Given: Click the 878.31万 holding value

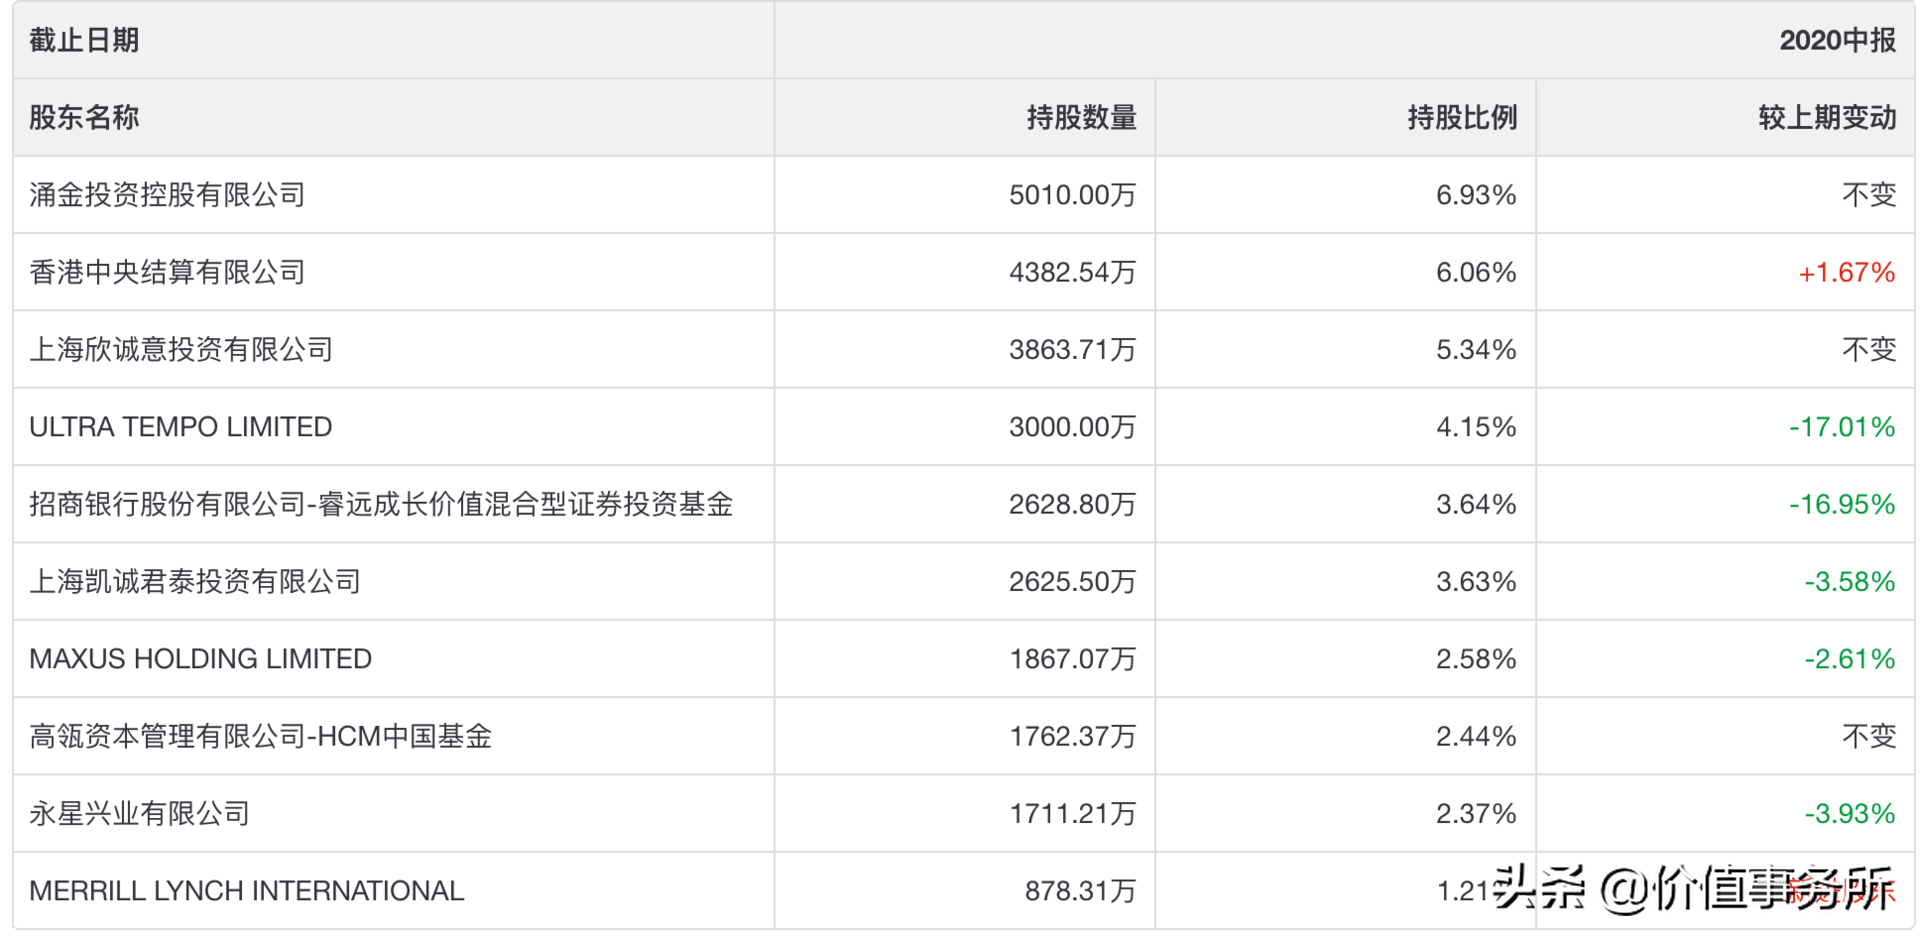Looking at the screenshot, I should click(x=1080, y=891).
